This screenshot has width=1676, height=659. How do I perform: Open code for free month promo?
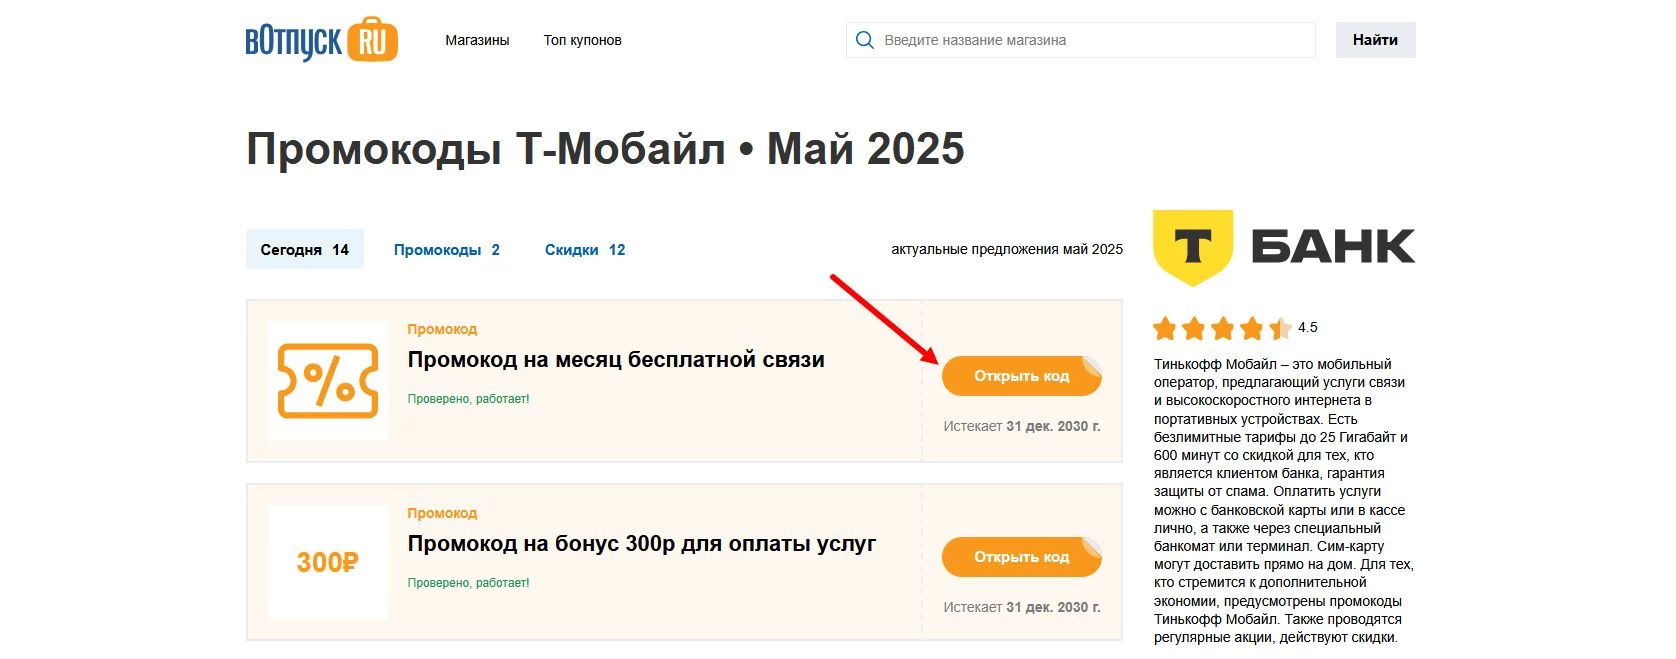click(1022, 376)
